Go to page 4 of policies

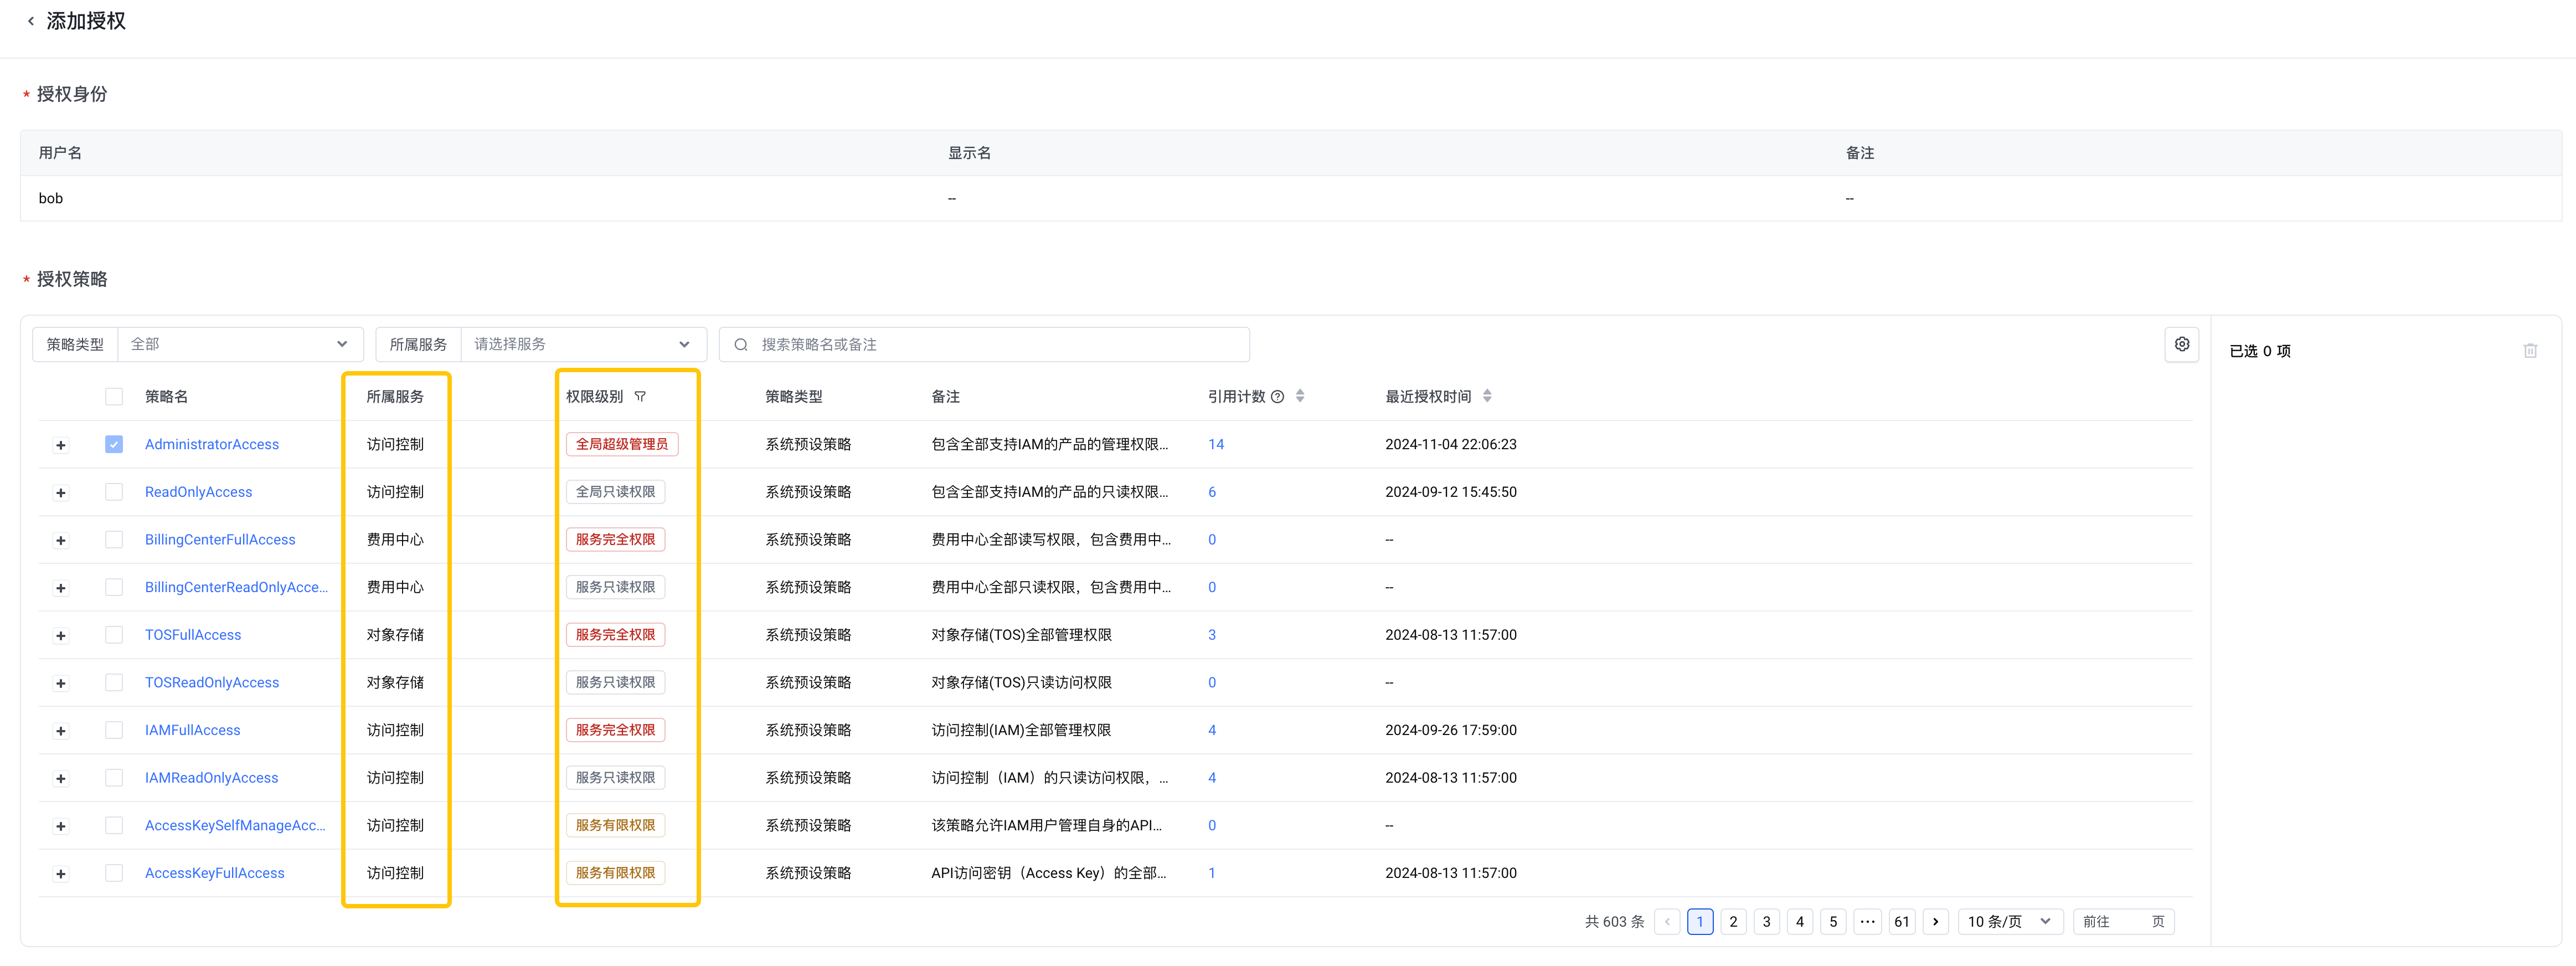coord(1800,922)
